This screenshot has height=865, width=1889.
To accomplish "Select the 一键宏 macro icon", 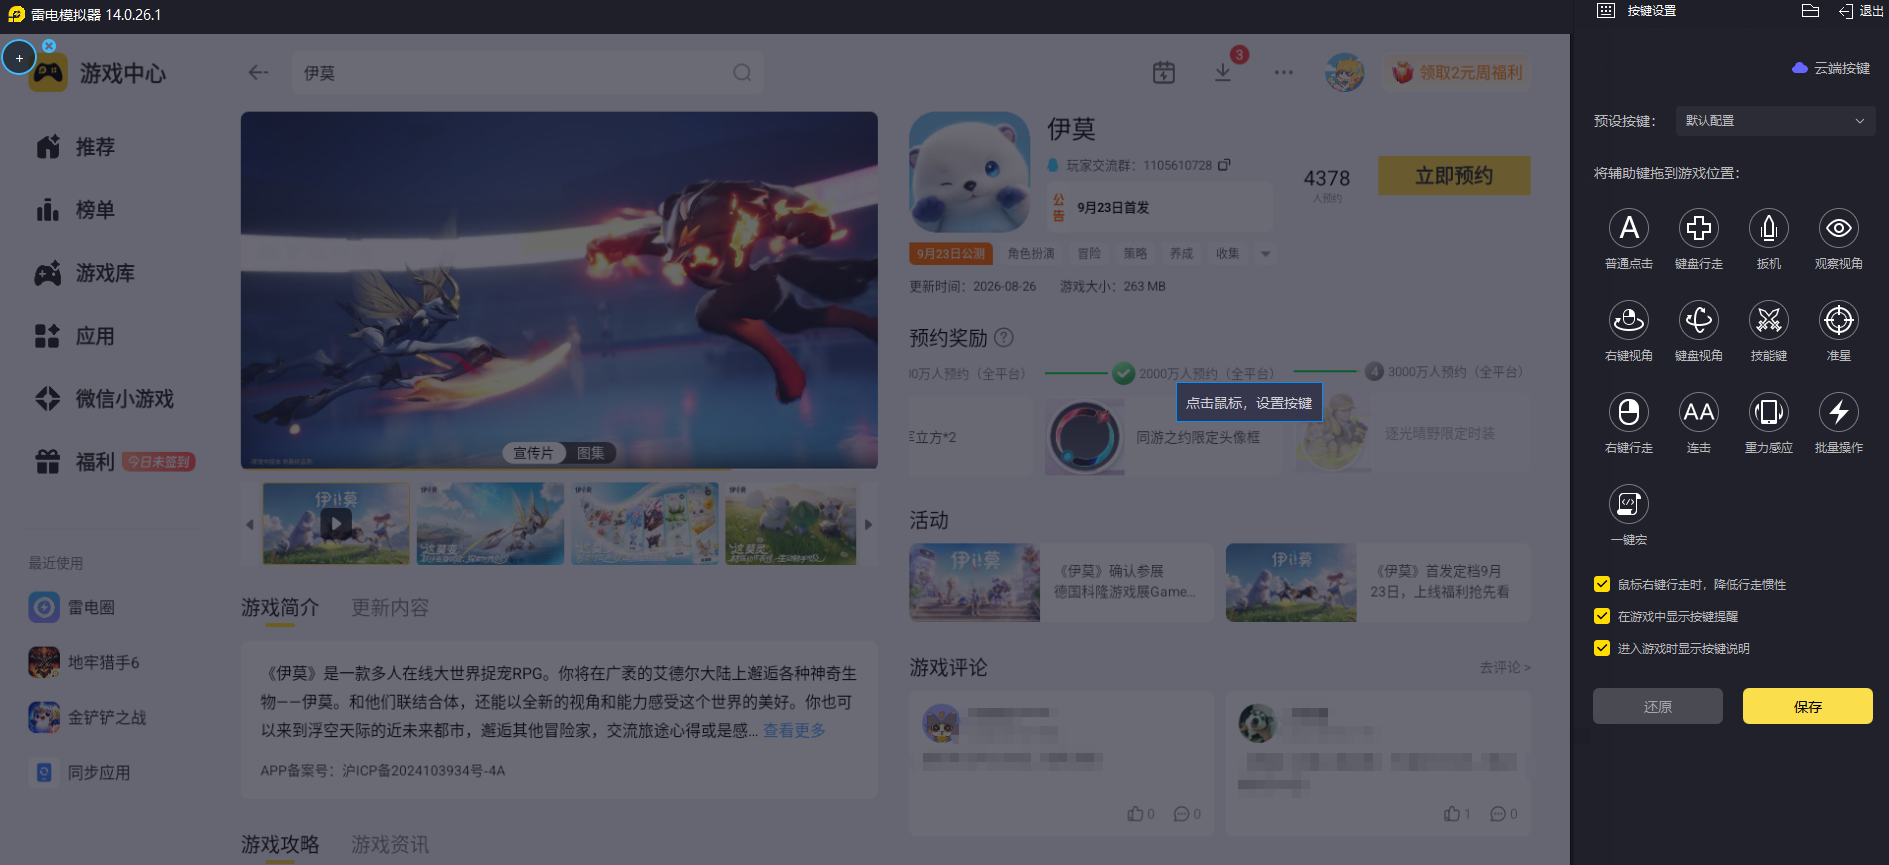I will (x=1628, y=504).
